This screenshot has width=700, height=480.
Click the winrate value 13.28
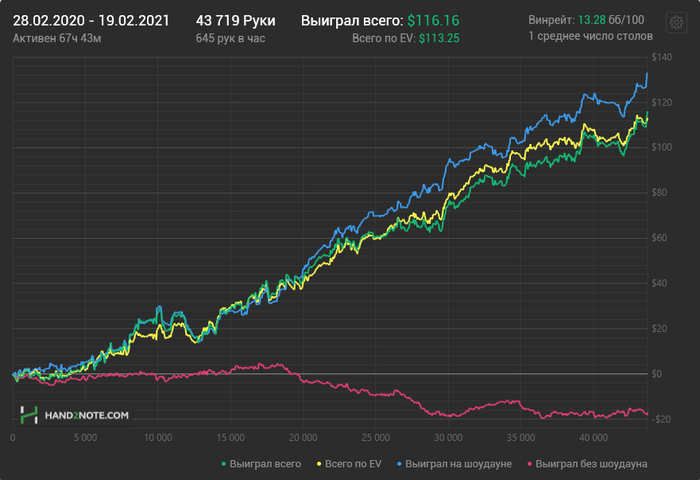tap(592, 20)
